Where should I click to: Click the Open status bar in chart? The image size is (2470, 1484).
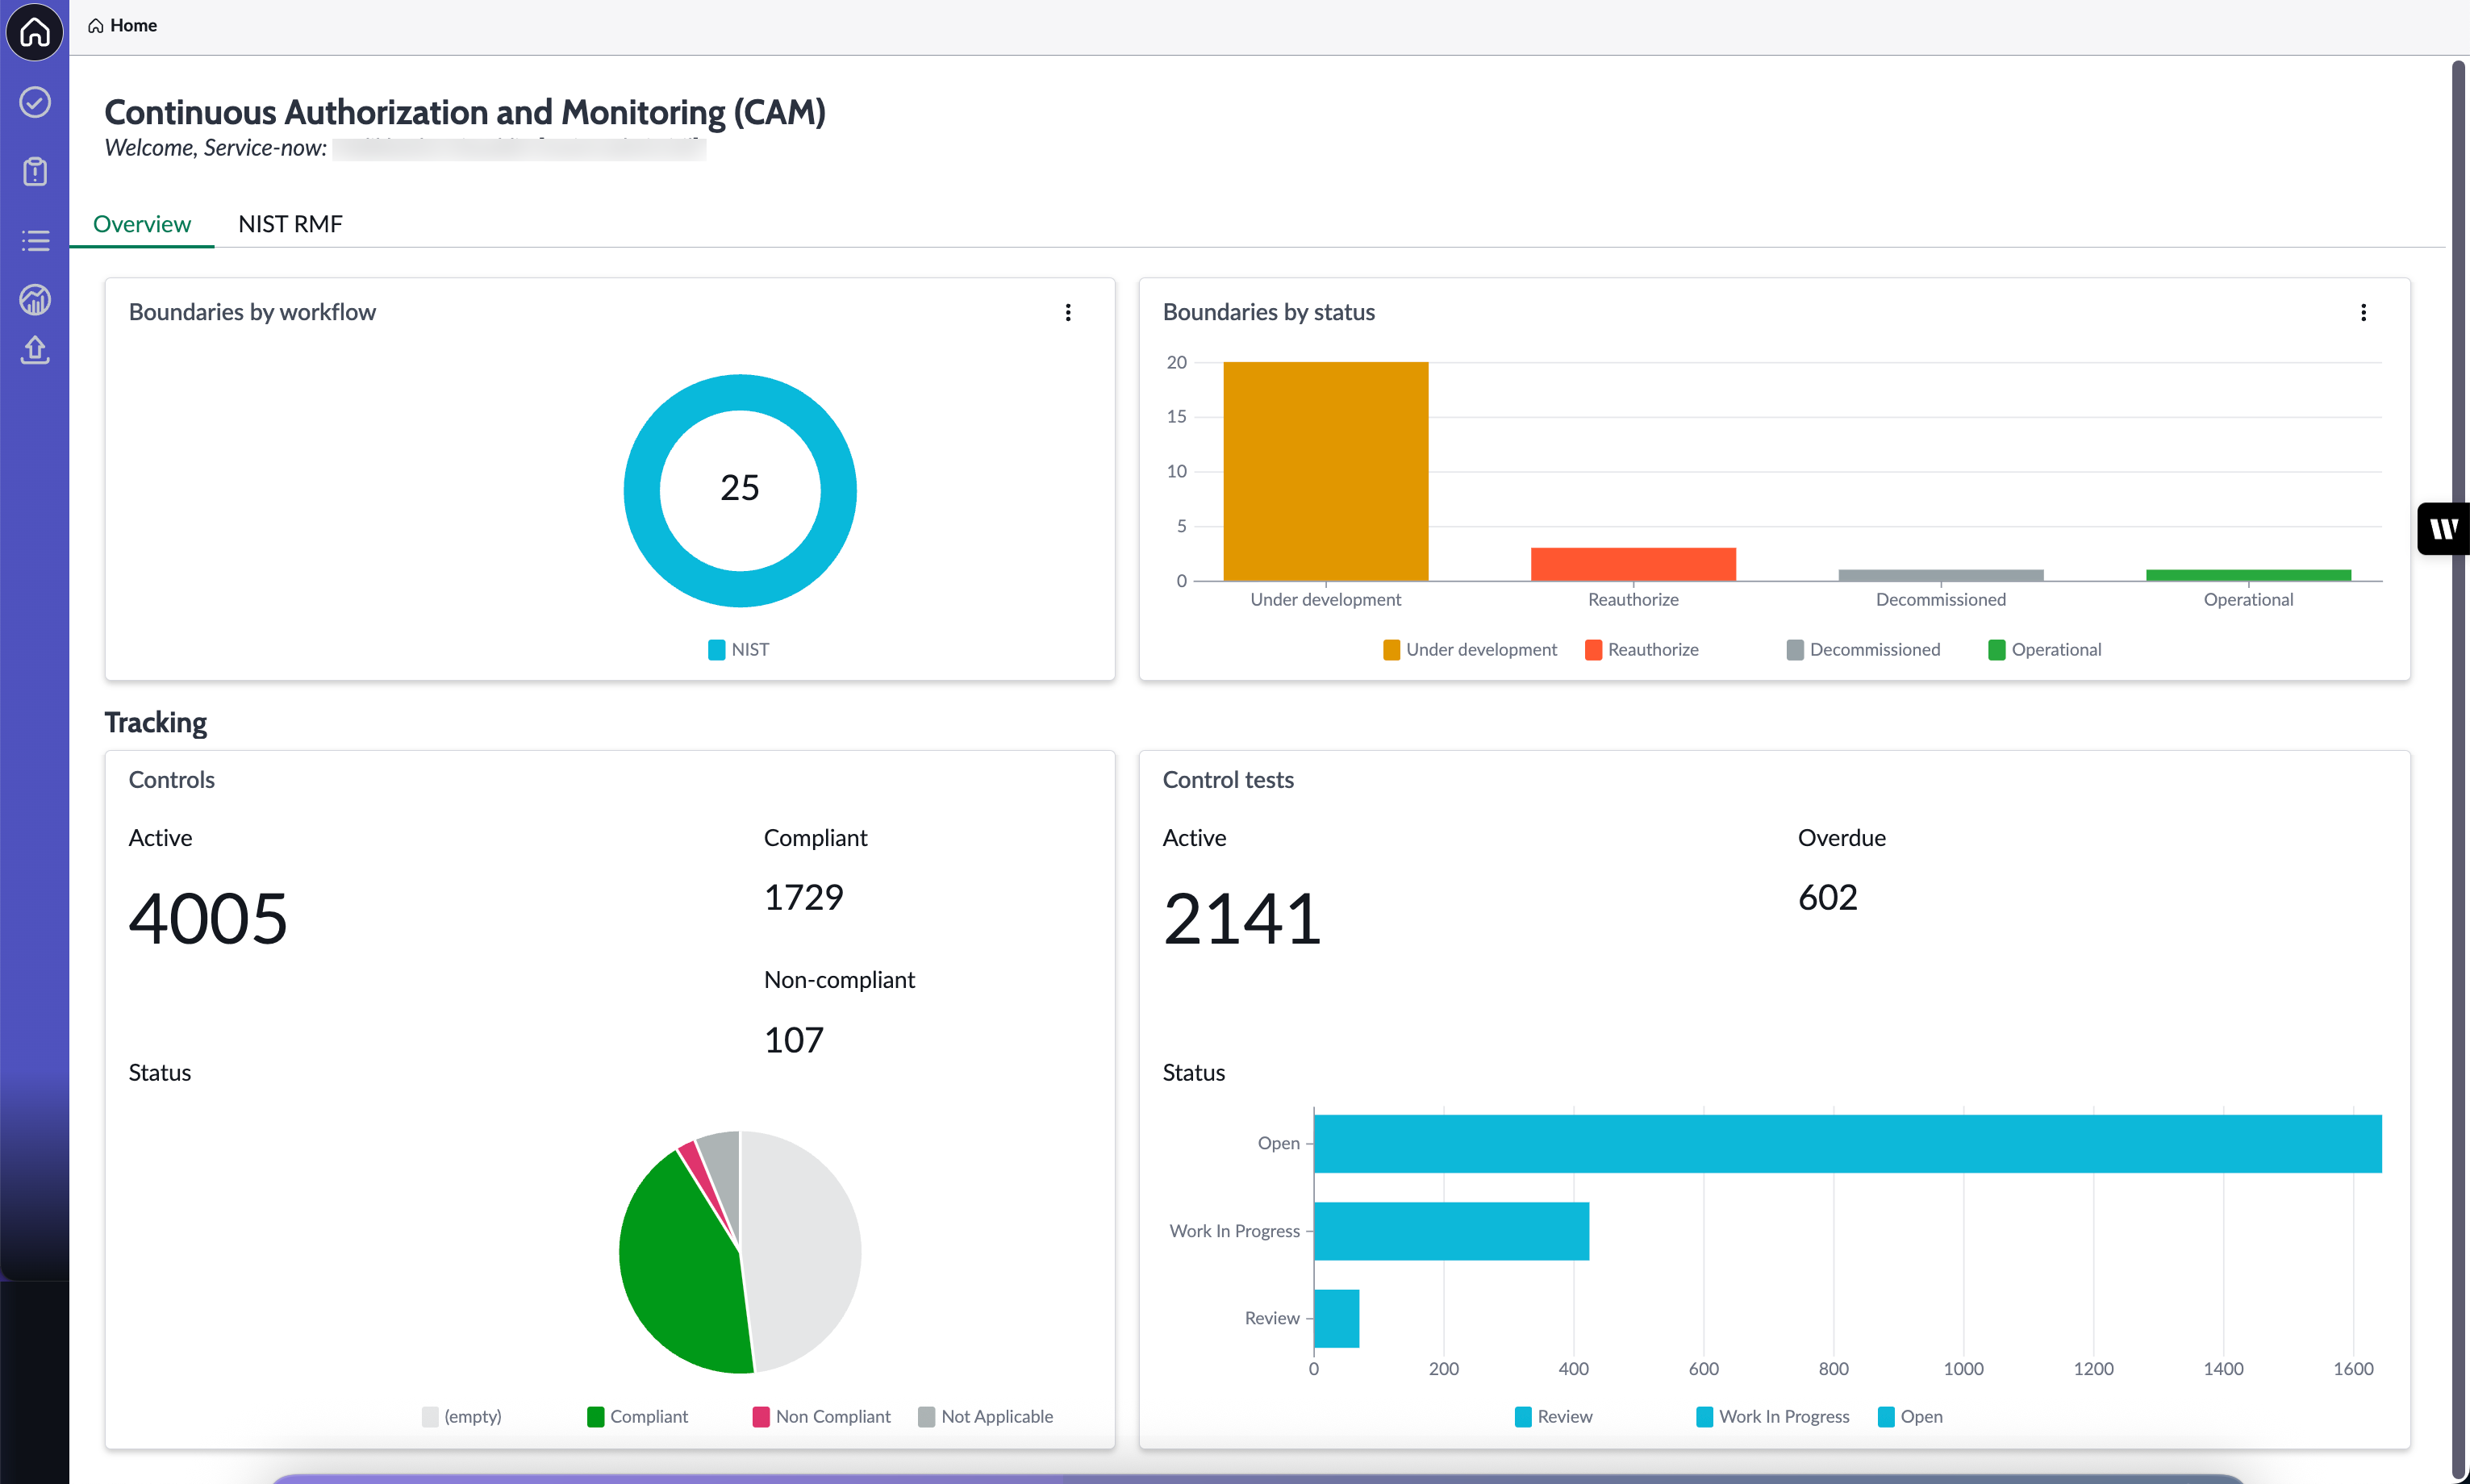coord(1847,1143)
